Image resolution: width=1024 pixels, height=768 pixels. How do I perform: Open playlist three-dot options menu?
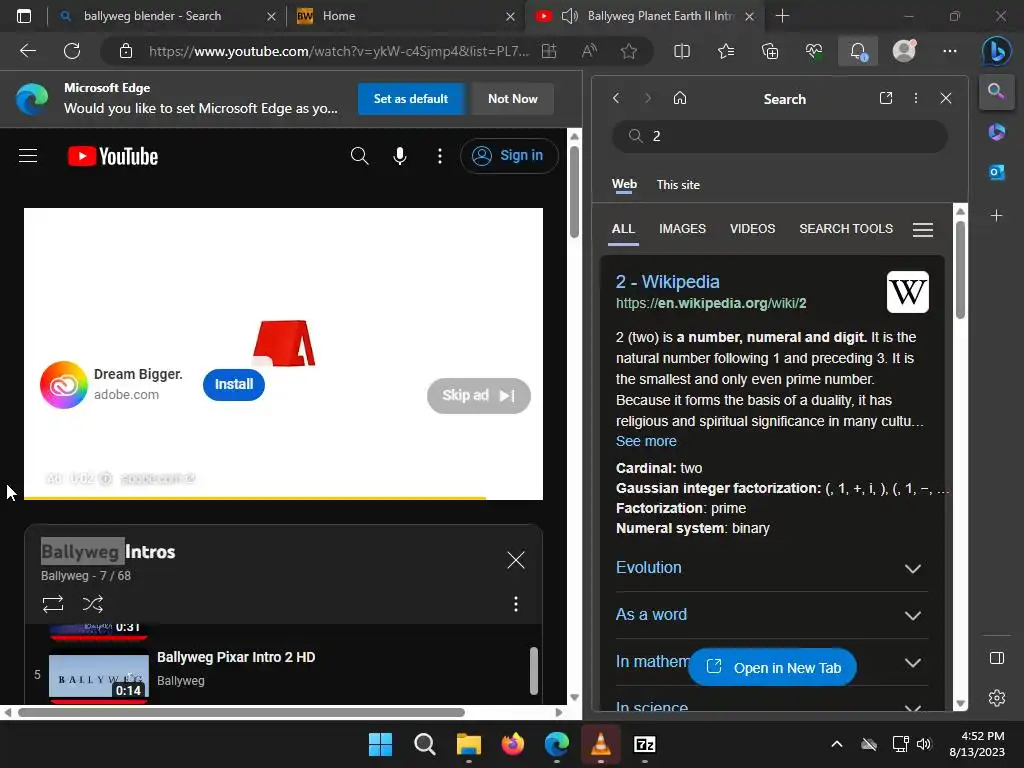click(x=516, y=604)
